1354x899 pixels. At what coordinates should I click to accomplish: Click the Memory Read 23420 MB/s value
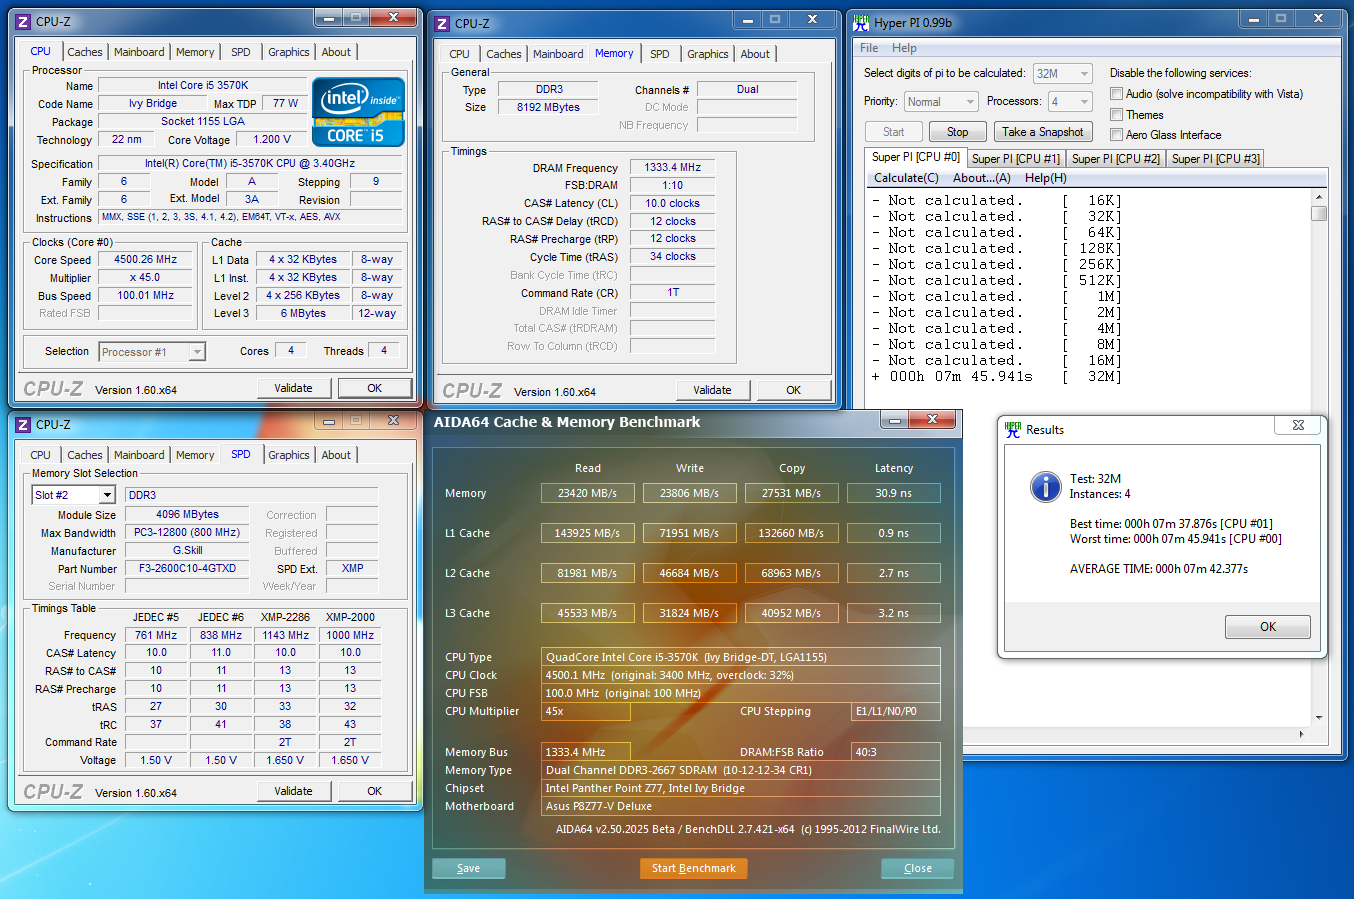coord(587,493)
